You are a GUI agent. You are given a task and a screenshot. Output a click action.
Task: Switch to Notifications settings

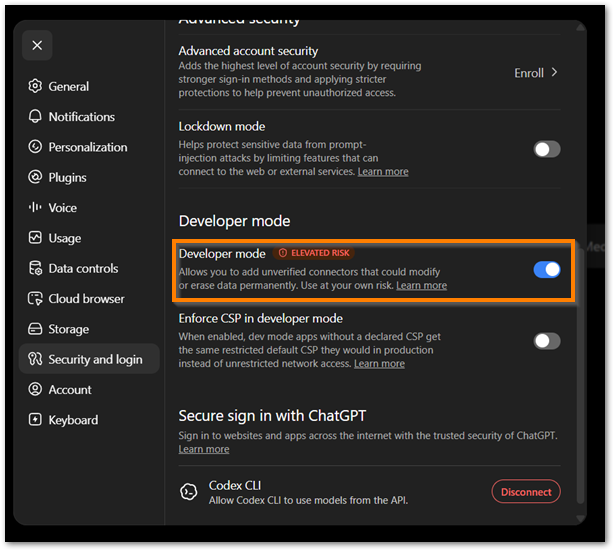[x=89, y=117]
